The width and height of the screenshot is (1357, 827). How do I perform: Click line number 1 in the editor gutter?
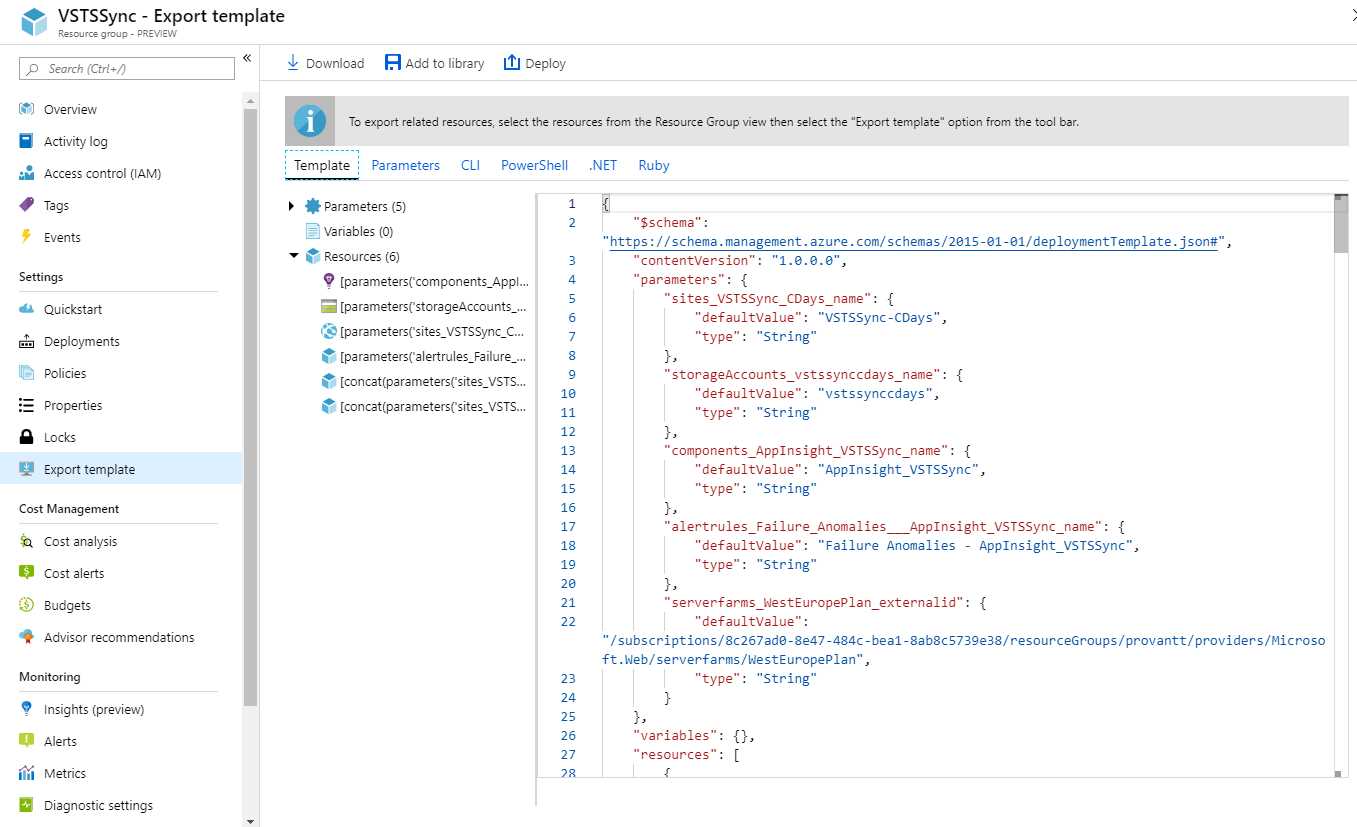[x=572, y=203]
